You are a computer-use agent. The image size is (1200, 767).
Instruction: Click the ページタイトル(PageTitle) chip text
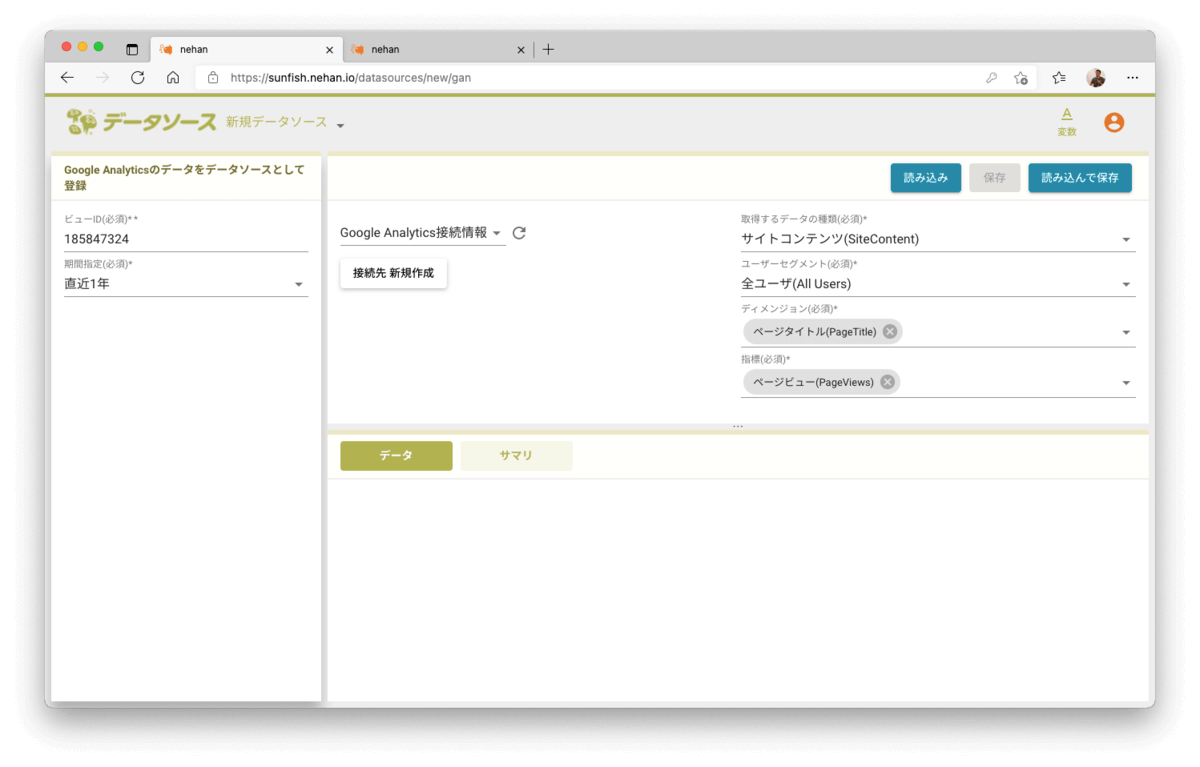coord(814,332)
